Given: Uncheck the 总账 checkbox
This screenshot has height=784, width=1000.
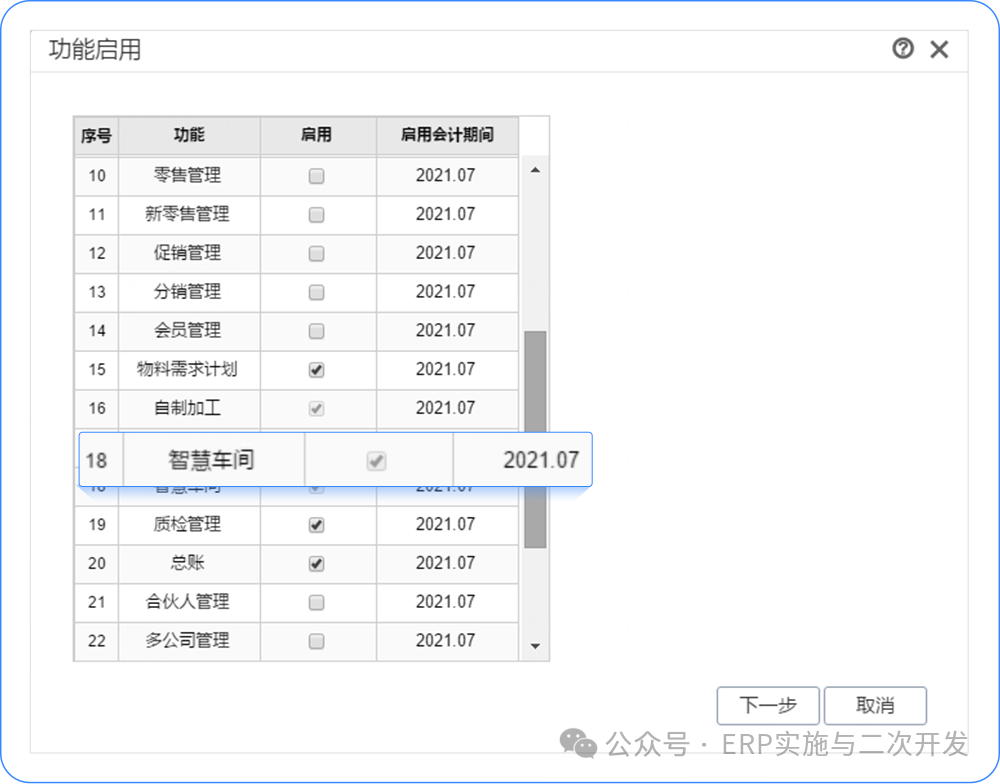Looking at the screenshot, I should tap(317, 564).
